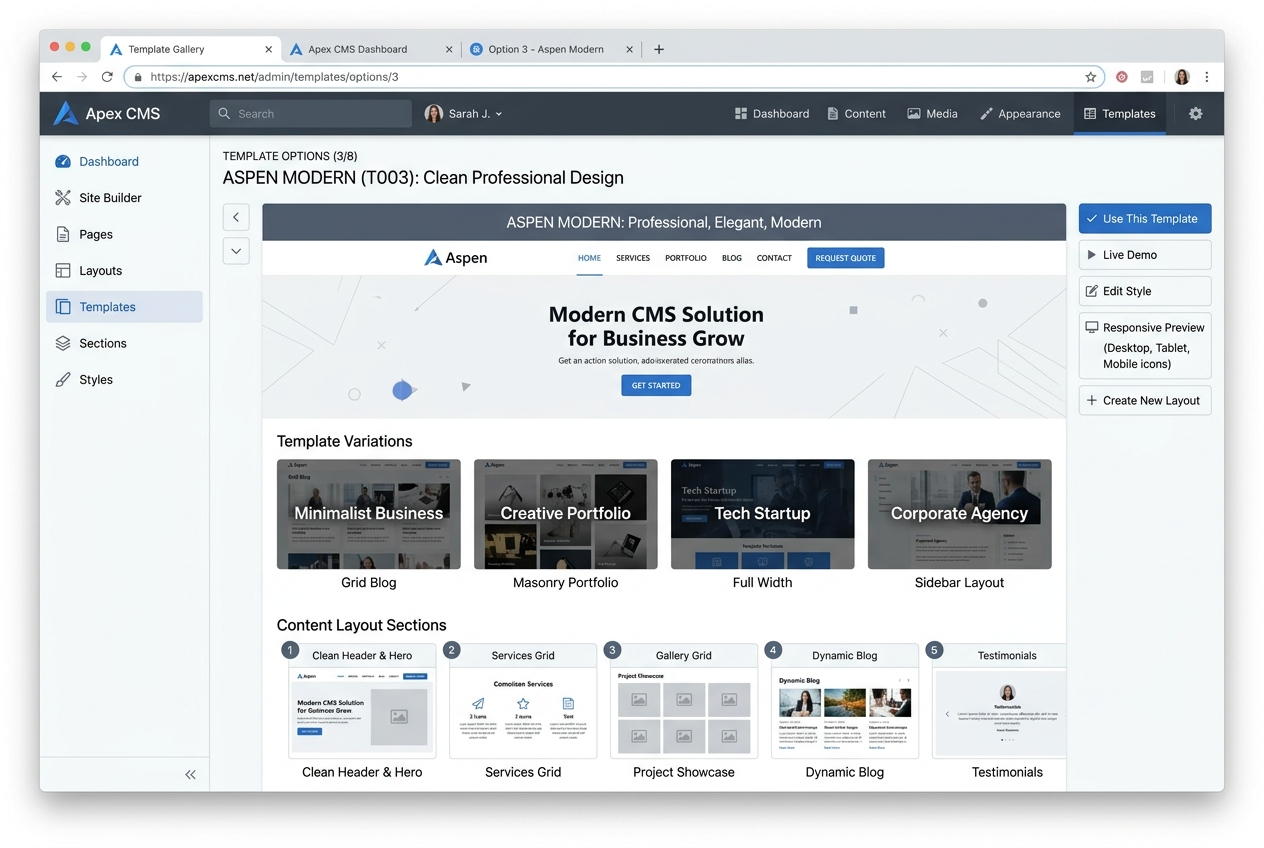Click Request Quote in the template preview
Screen dimensions: 1264x848
(x=845, y=258)
